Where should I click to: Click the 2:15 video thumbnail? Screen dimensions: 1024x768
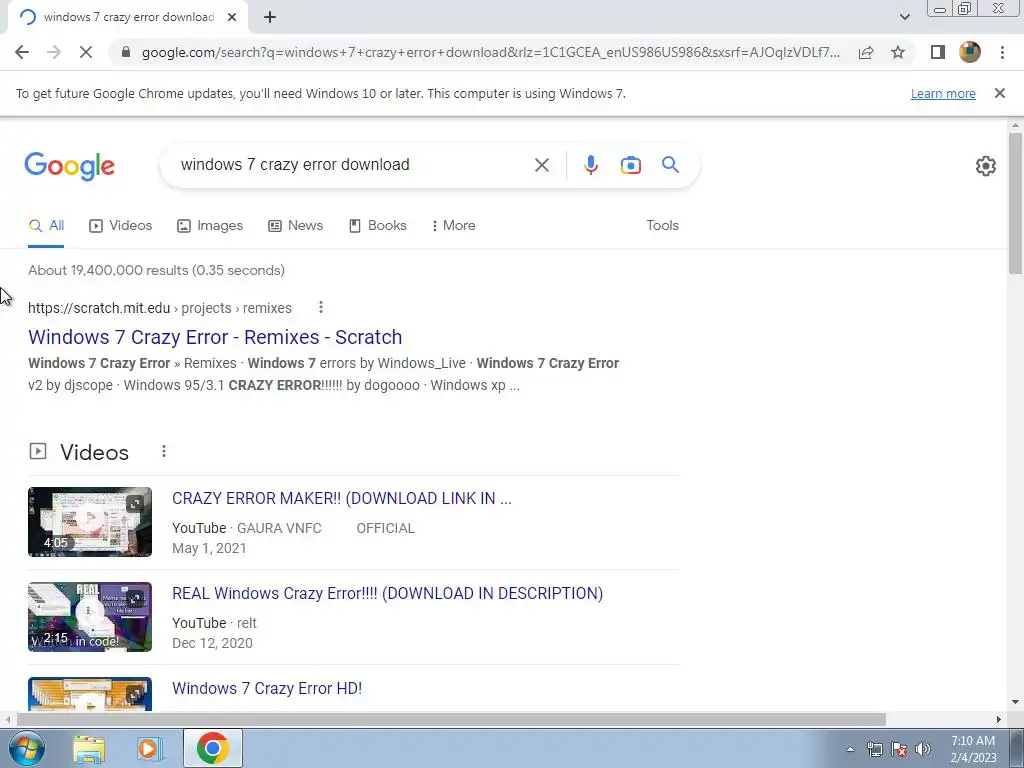90,616
